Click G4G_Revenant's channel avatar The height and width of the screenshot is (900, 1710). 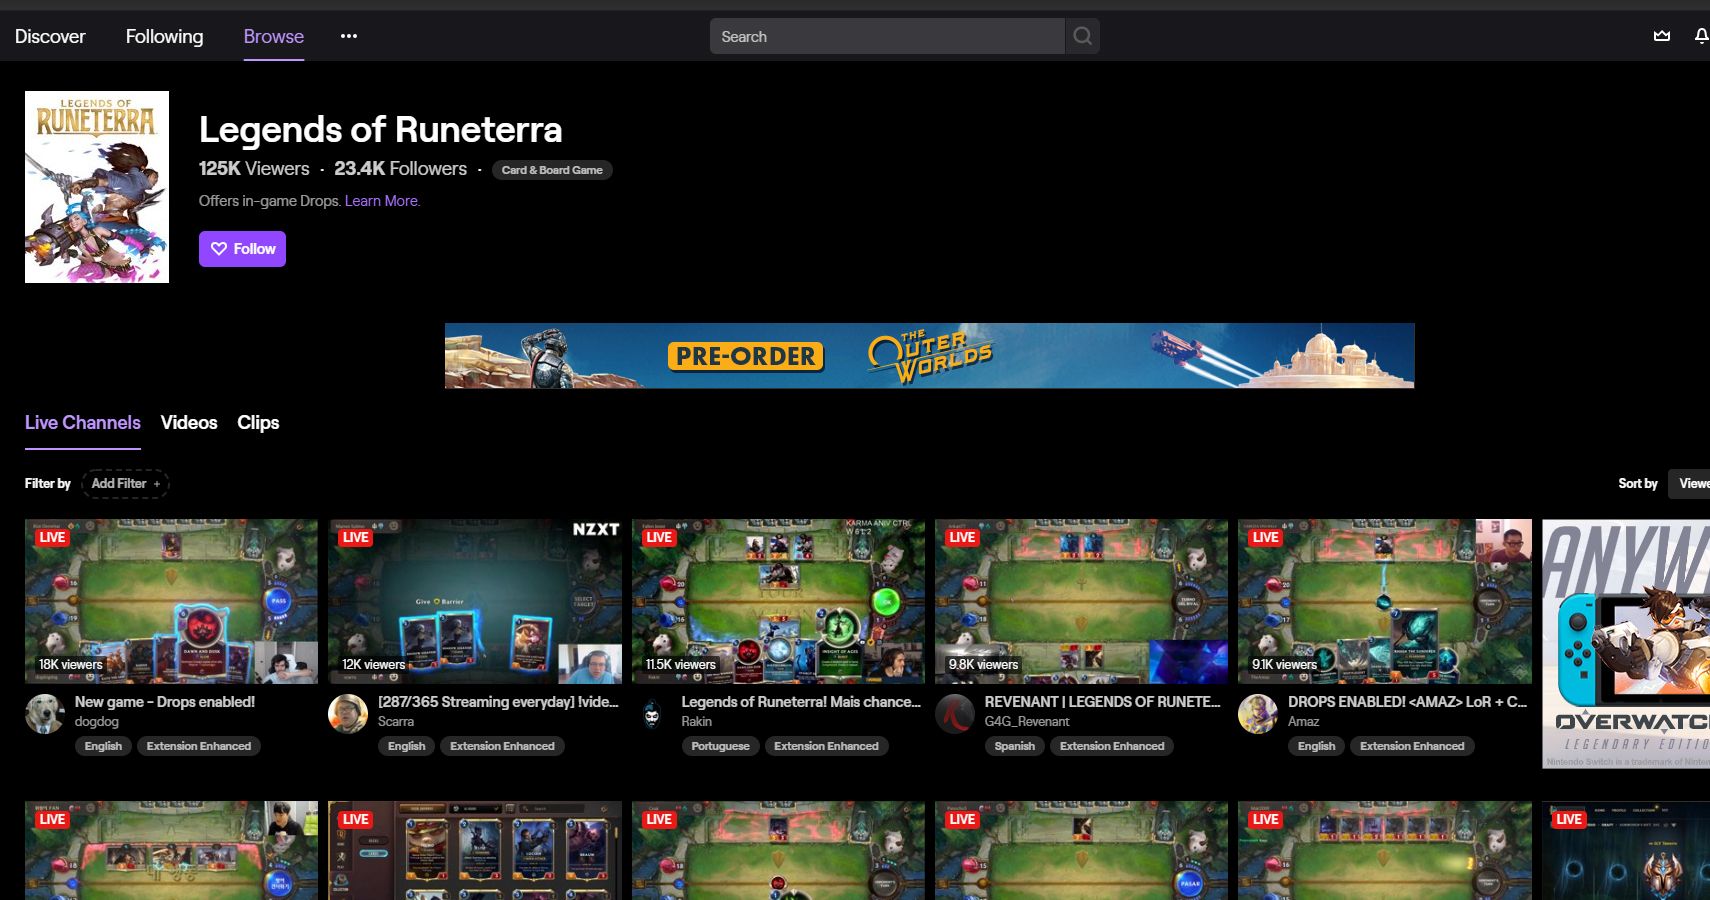click(x=955, y=714)
